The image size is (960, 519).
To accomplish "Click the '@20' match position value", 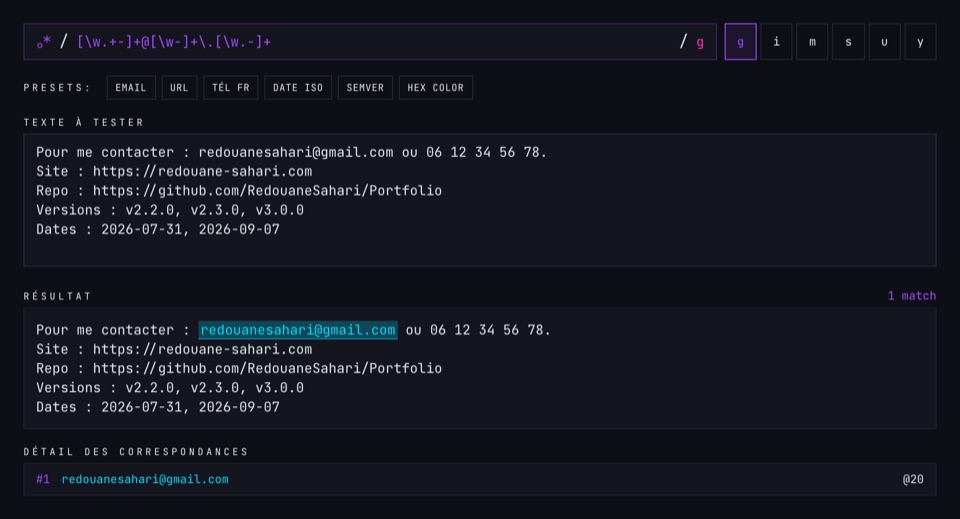I will tap(913, 479).
